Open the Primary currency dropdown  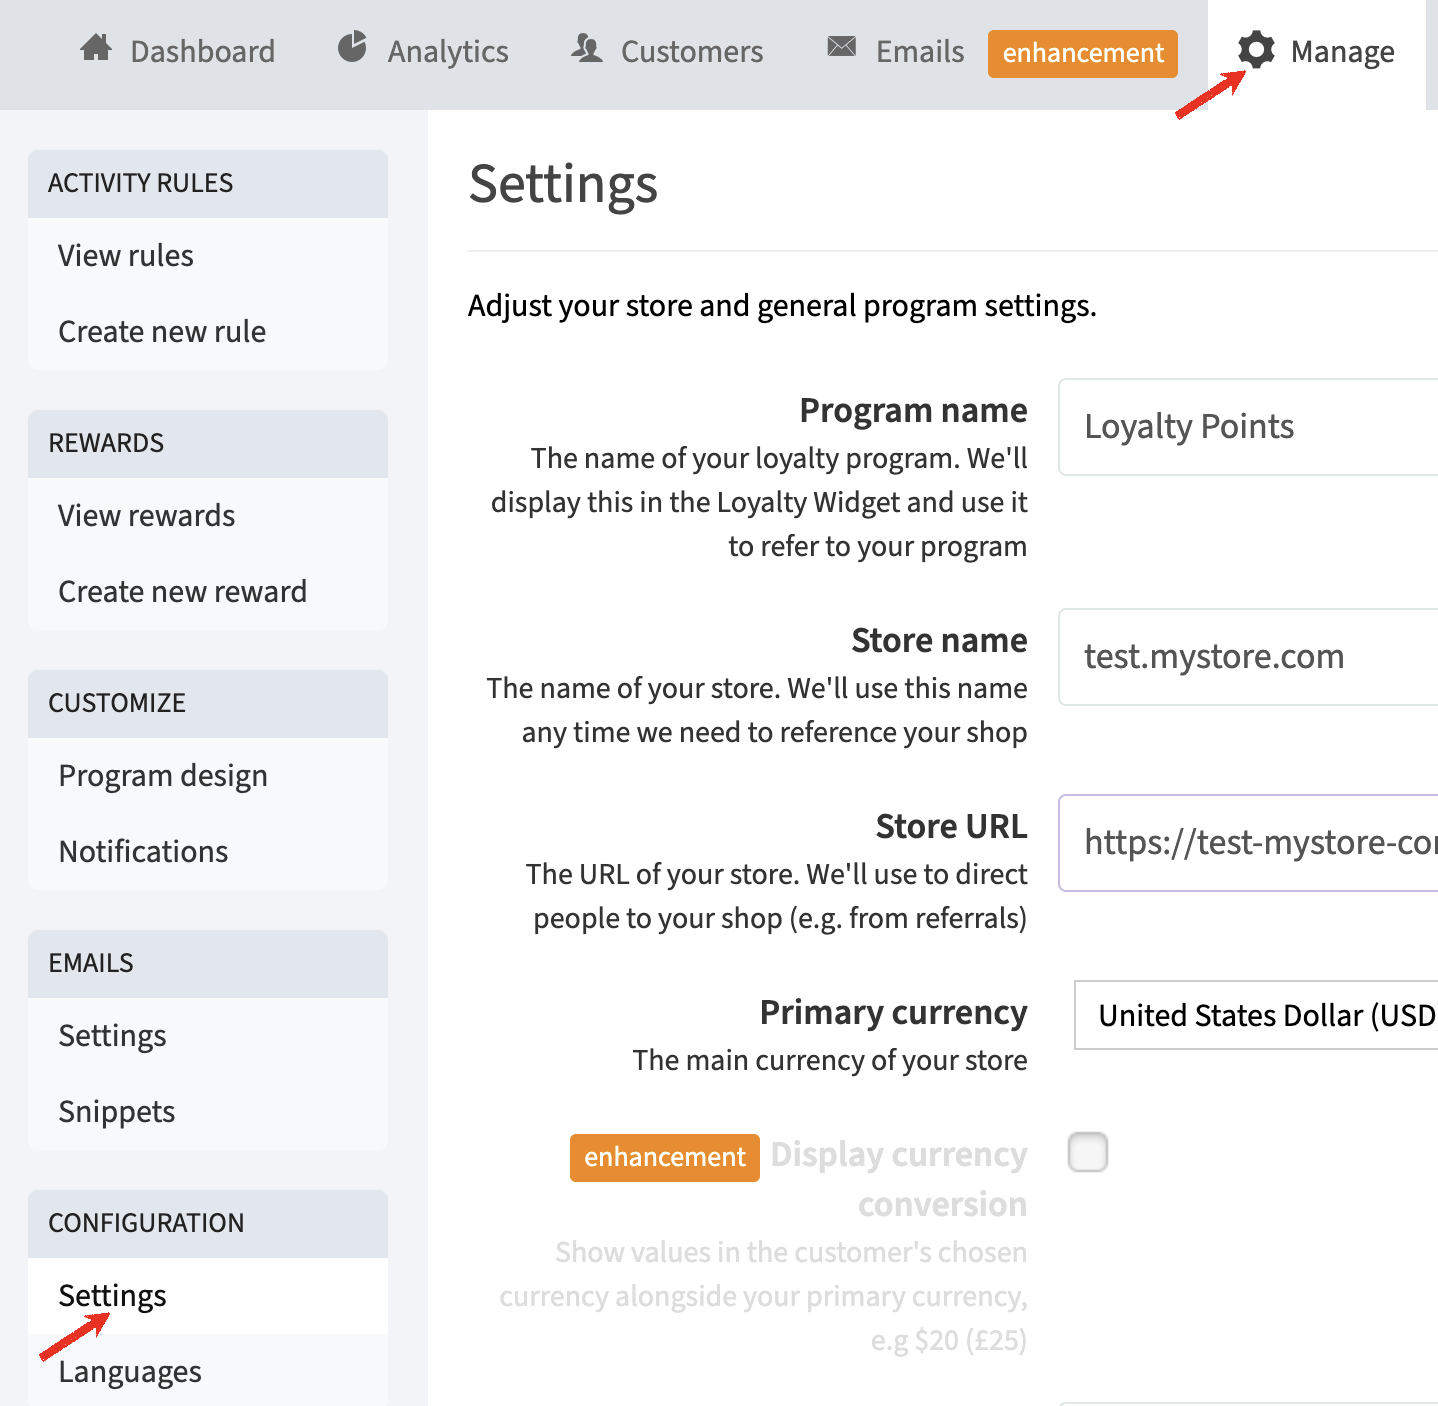(x=1256, y=1015)
